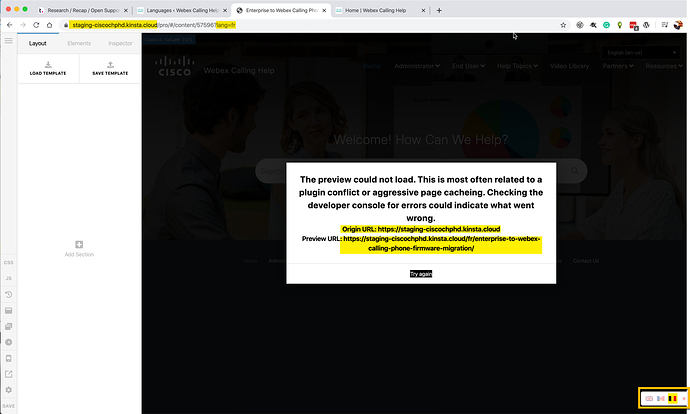The image size is (690, 414).
Task: Expand the Administrator menu
Action: (417, 66)
